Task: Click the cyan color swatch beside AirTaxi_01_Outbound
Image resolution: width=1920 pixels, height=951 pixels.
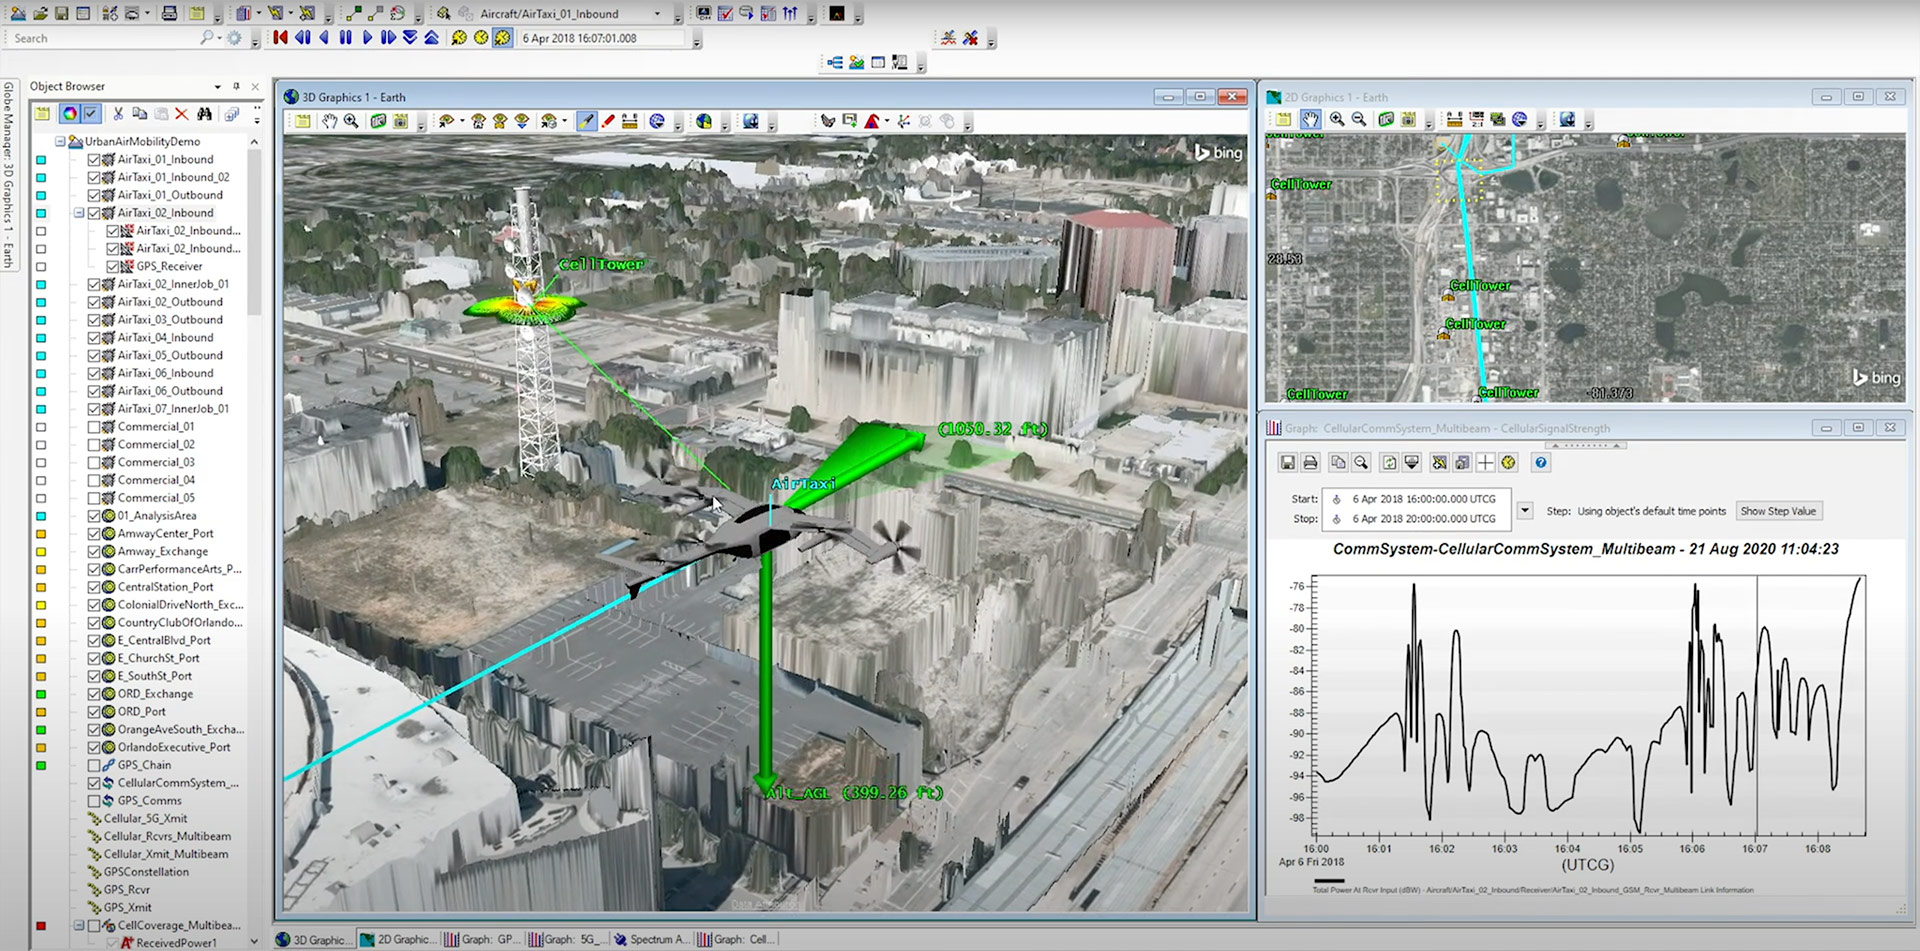Action: 41,196
